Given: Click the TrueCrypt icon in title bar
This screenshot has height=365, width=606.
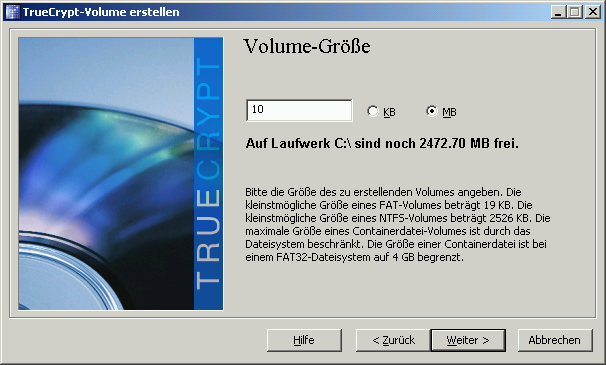Looking at the screenshot, I should click(x=12, y=12).
